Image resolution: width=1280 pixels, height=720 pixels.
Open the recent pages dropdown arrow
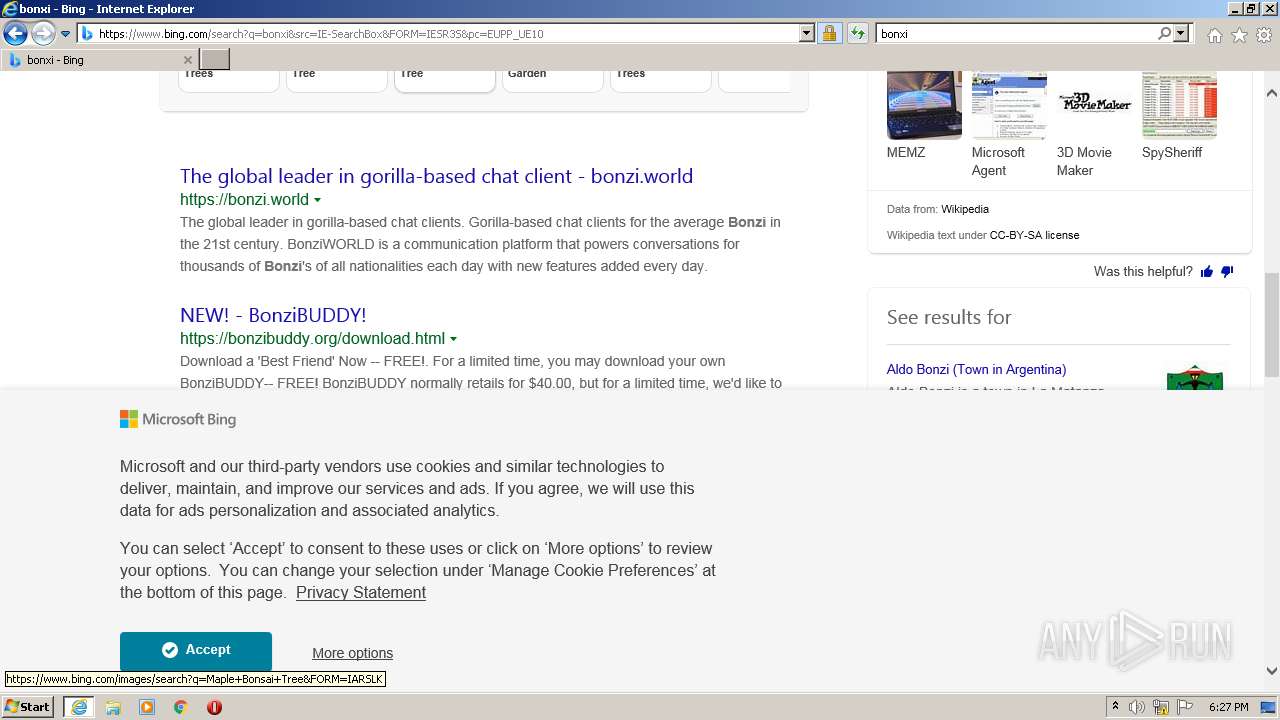(66, 34)
